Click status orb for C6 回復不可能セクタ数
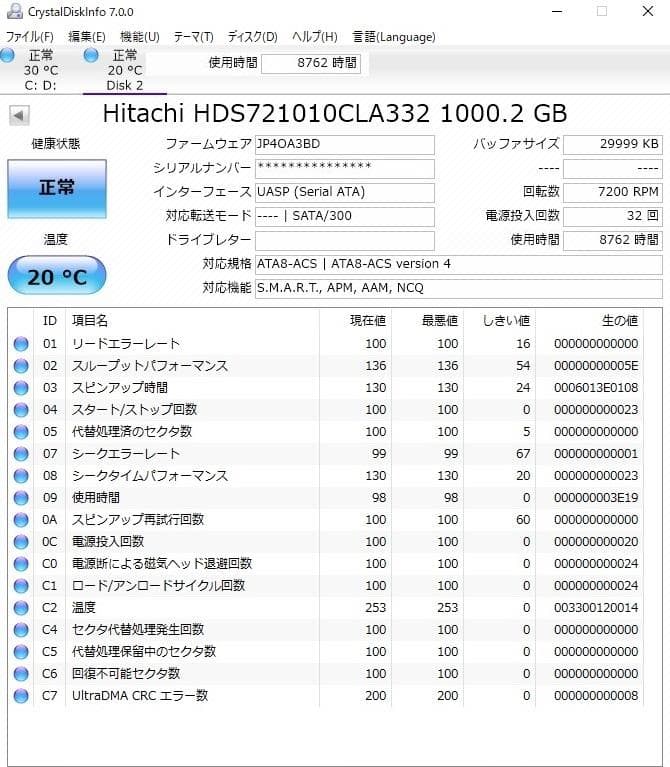This screenshot has width=670, height=767. (x=21, y=674)
